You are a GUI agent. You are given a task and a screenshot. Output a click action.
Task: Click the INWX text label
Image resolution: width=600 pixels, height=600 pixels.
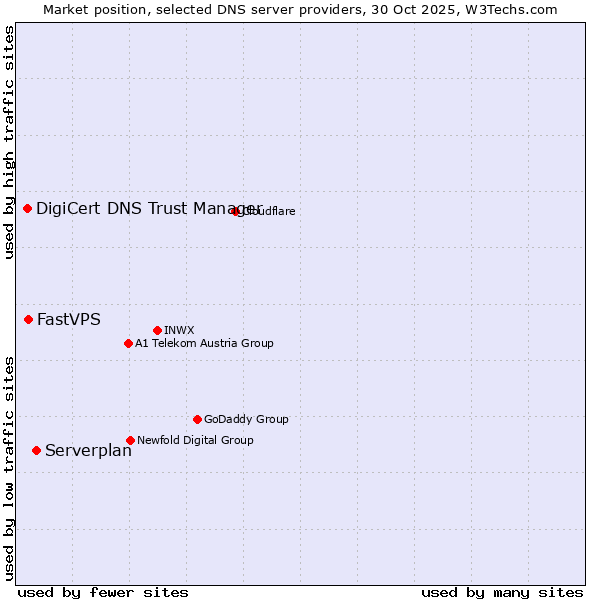click(179, 330)
